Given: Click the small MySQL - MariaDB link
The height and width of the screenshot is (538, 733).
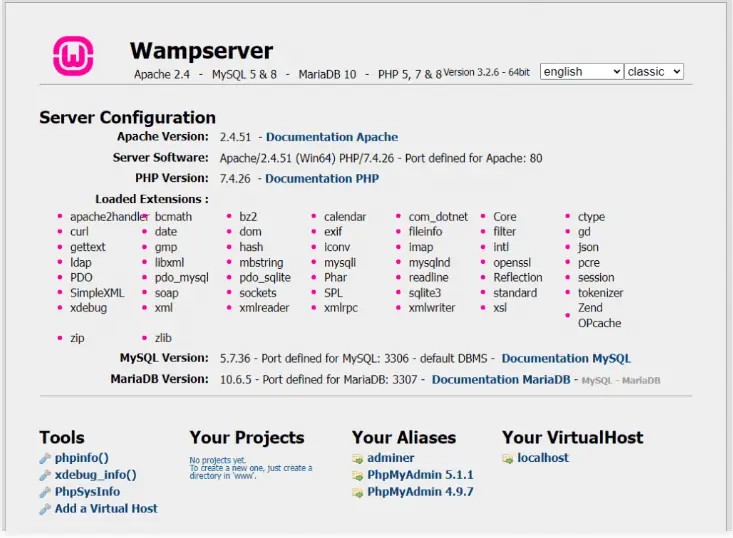Looking at the screenshot, I should tap(621, 380).
